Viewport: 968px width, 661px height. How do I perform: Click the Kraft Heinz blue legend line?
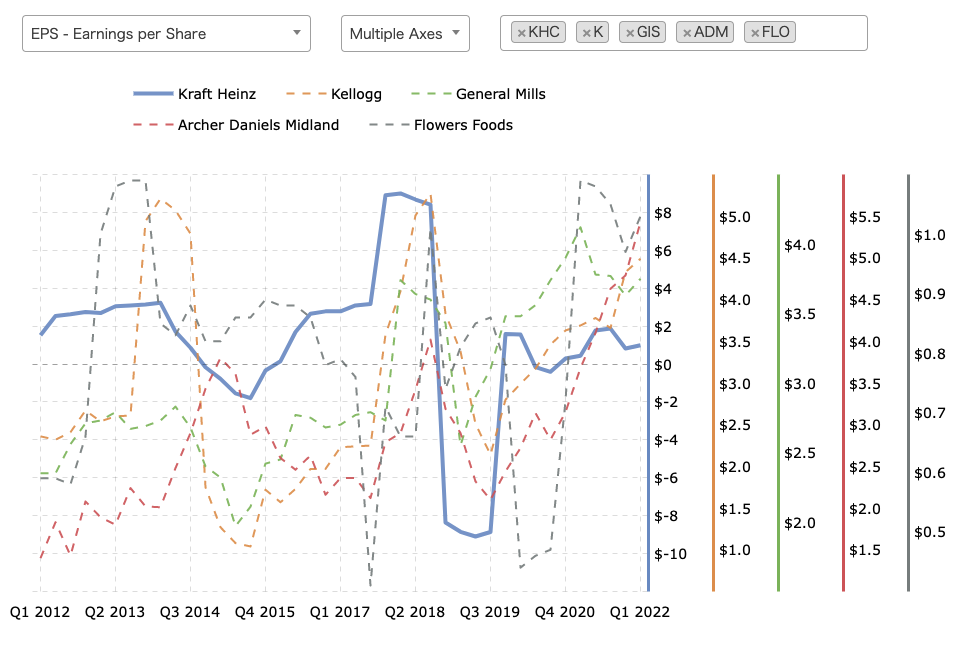(x=153, y=94)
